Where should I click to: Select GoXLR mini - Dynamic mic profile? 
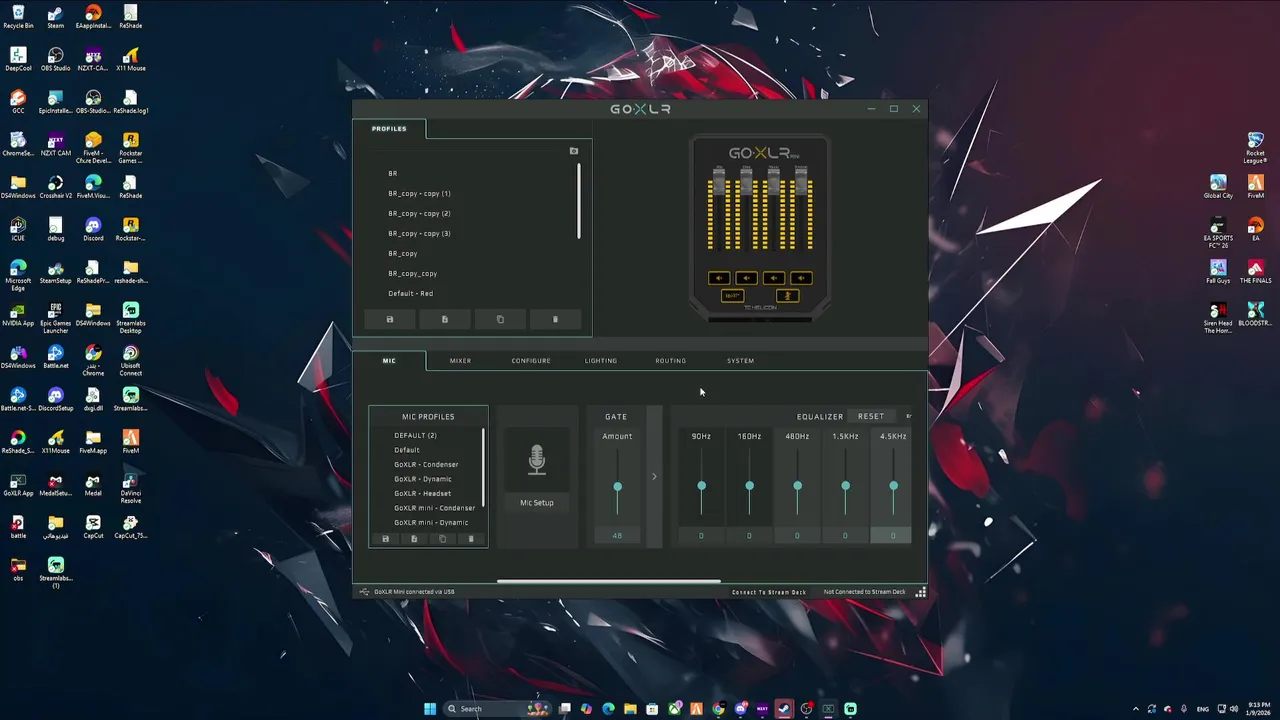pos(431,522)
